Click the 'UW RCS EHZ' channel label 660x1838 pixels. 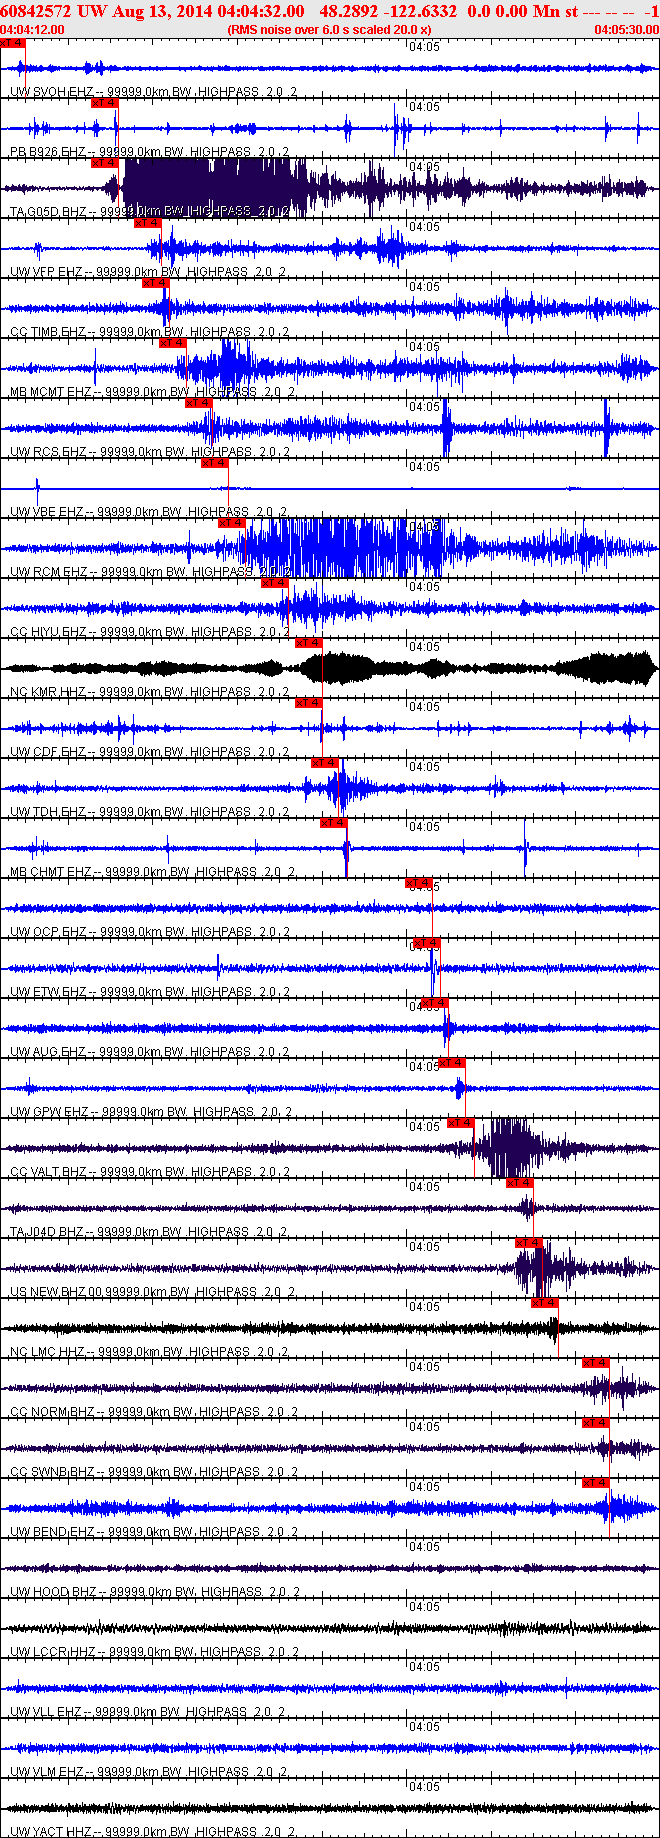pyautogui.click(x=47, y=452)
